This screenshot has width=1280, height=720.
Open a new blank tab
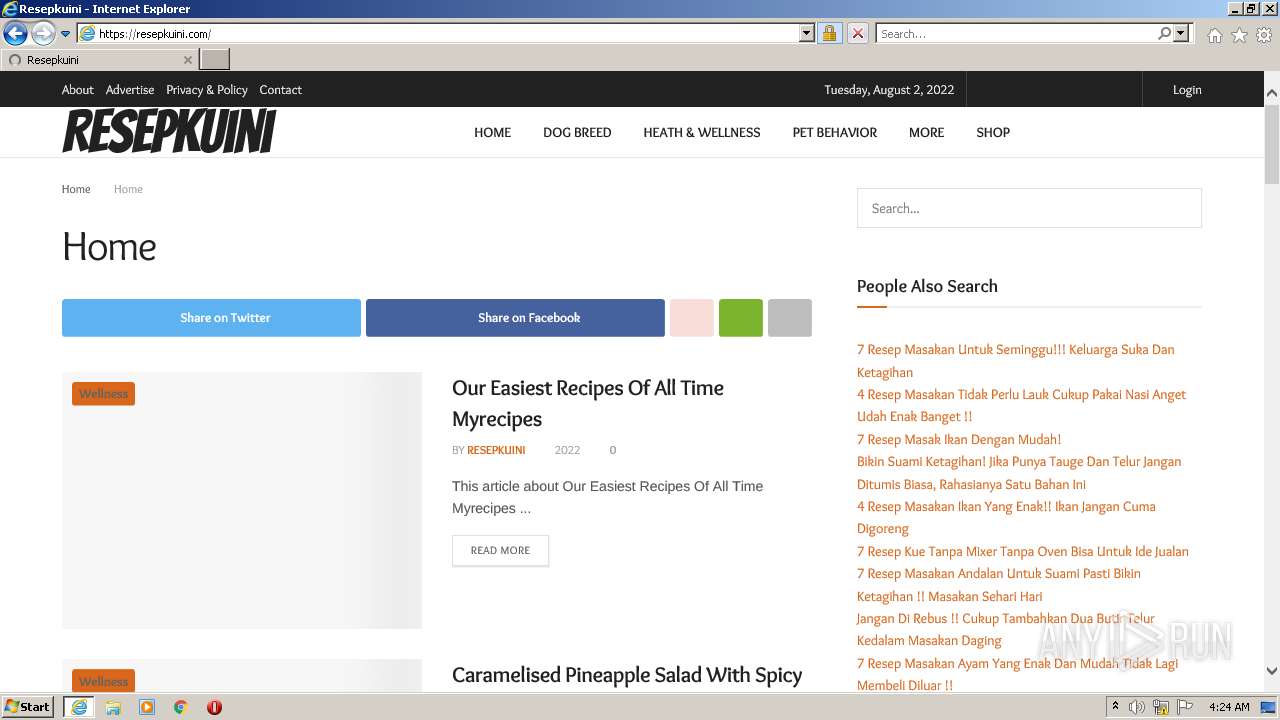pos(215,60)
